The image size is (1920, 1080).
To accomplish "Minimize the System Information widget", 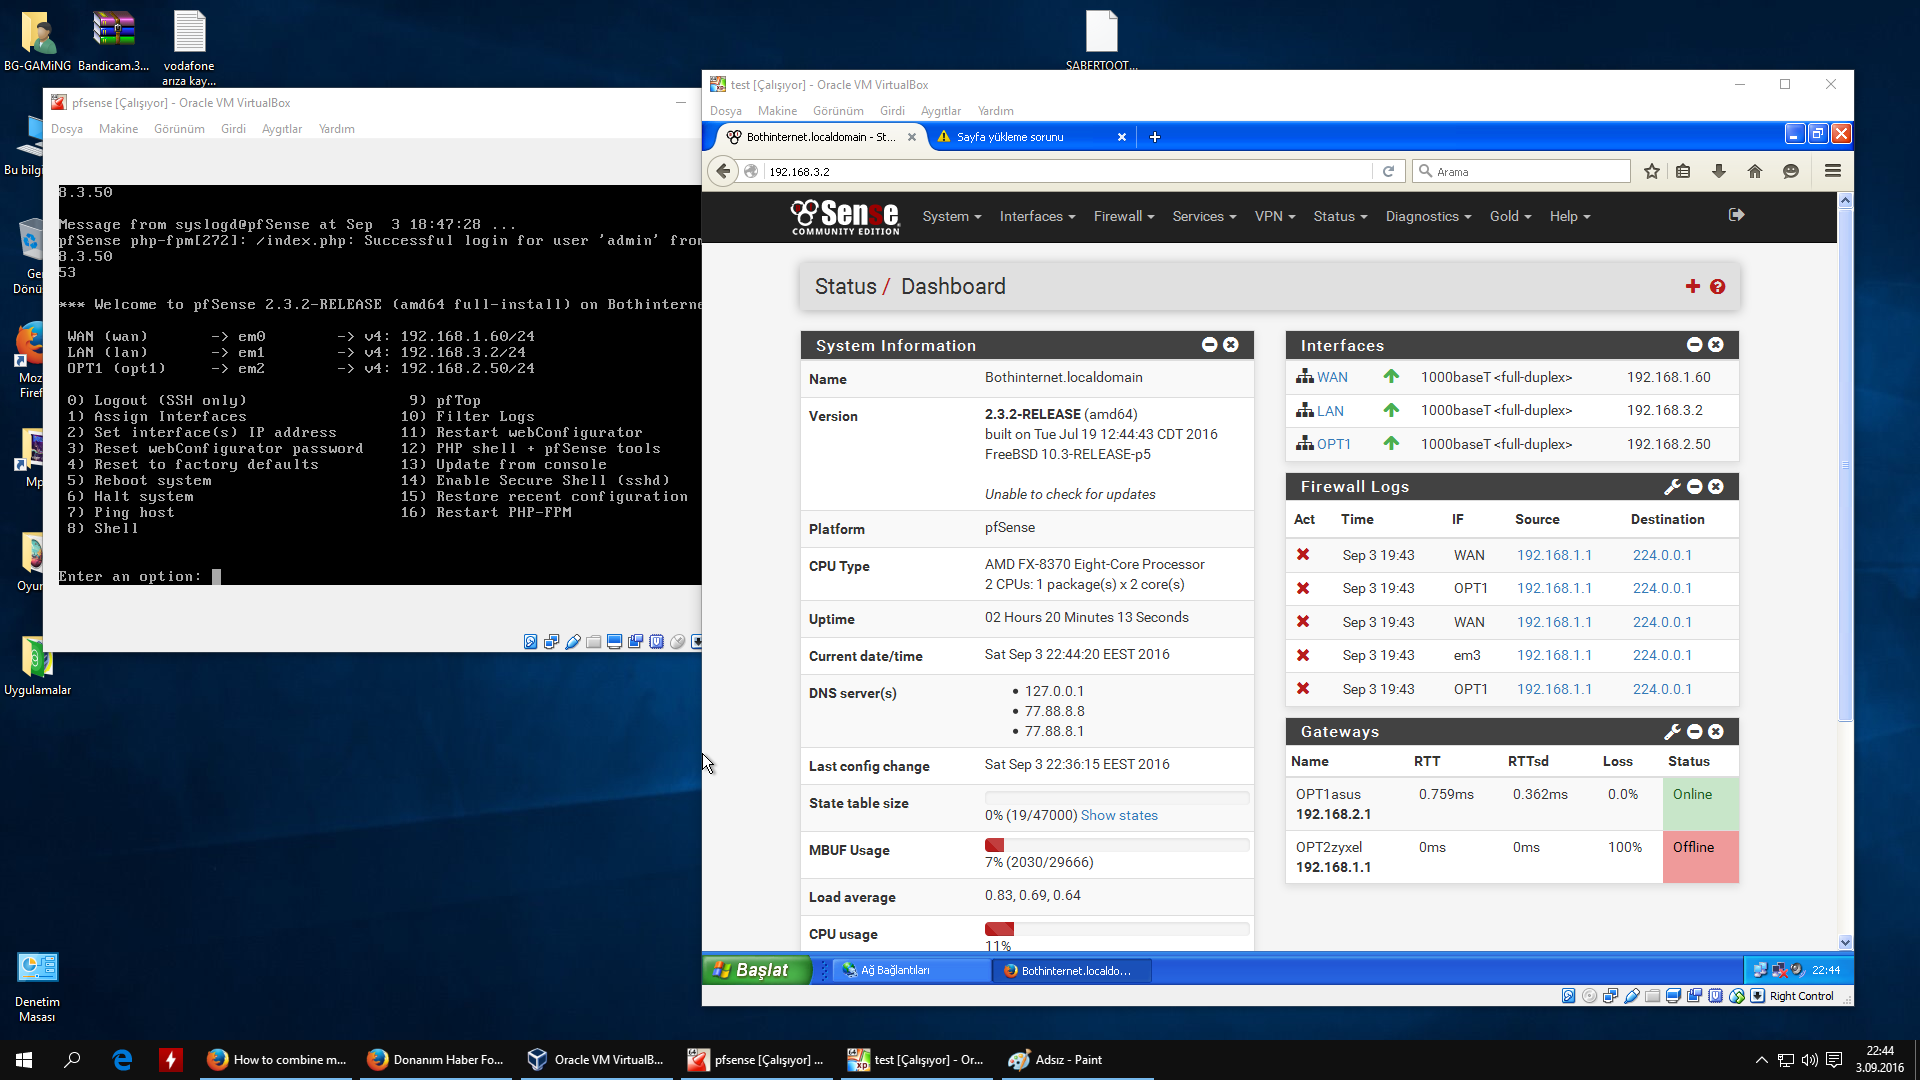I will click(x=1210, y=345).
